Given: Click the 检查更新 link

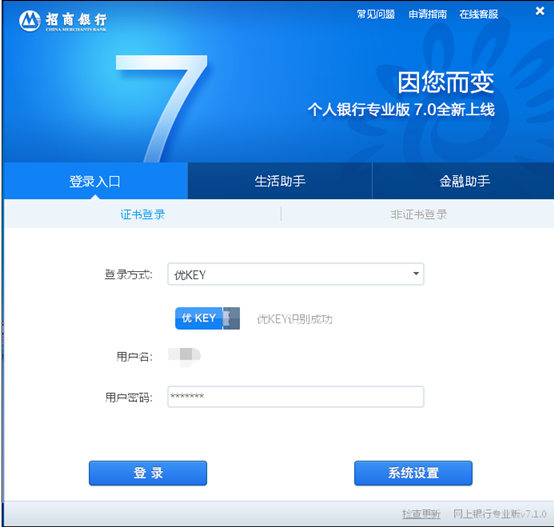Looking at the screenshot, I should tap(421, 514).
